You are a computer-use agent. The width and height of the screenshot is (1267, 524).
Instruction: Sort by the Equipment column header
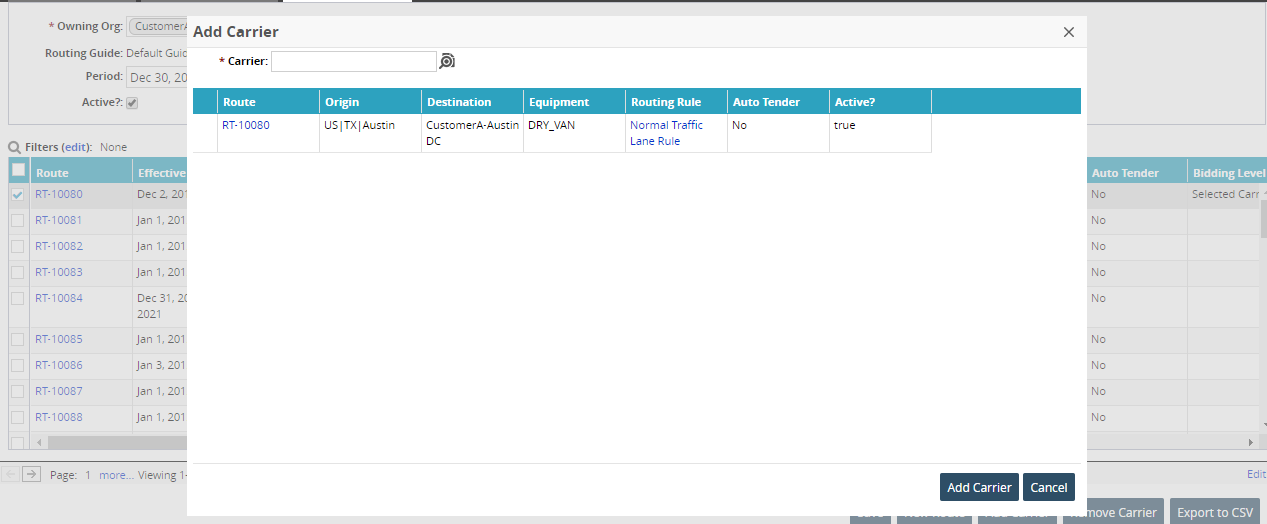574,102
